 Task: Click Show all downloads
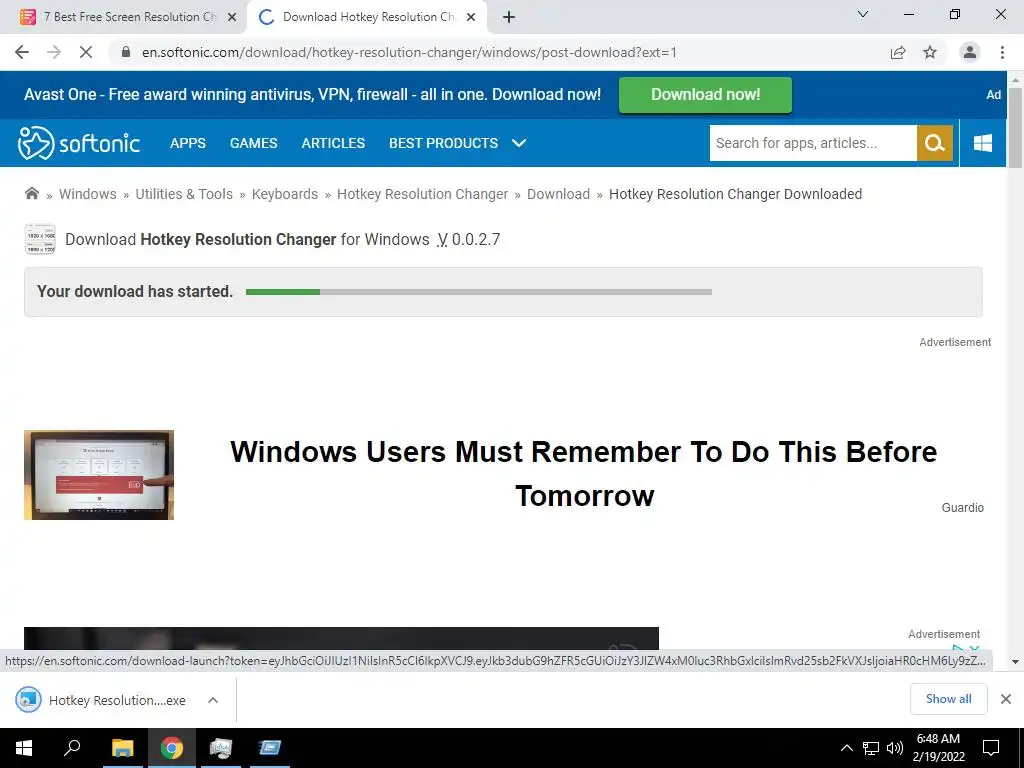click(948, 699)
